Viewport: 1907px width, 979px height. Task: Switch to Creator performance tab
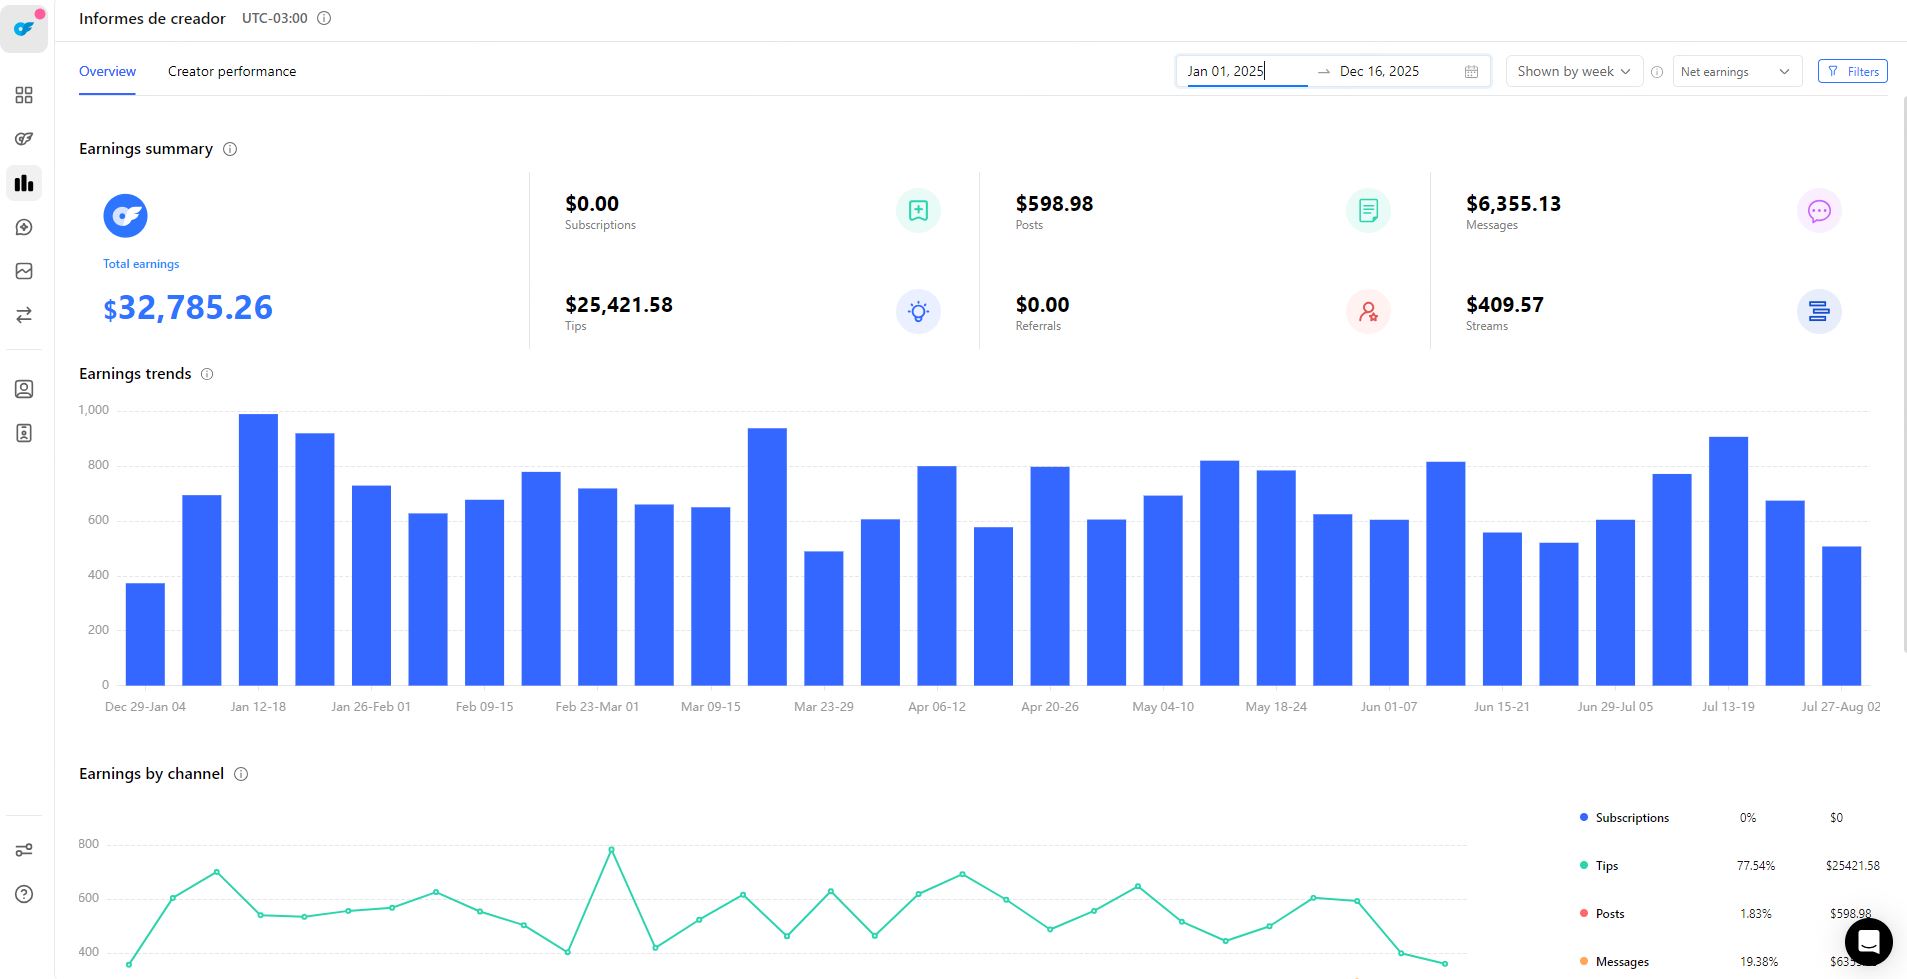pyautogui.click(x=232, y=72)
